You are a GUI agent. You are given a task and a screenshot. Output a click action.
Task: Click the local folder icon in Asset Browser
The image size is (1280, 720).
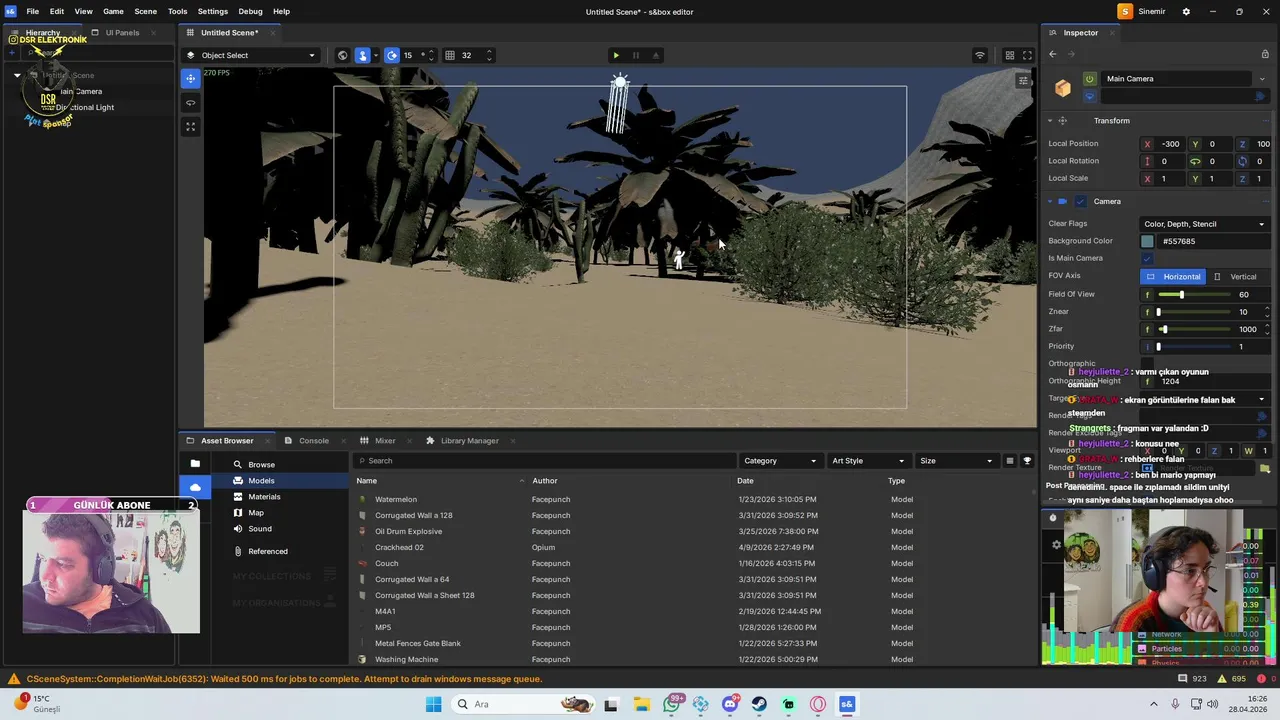(x=195, y=464)
